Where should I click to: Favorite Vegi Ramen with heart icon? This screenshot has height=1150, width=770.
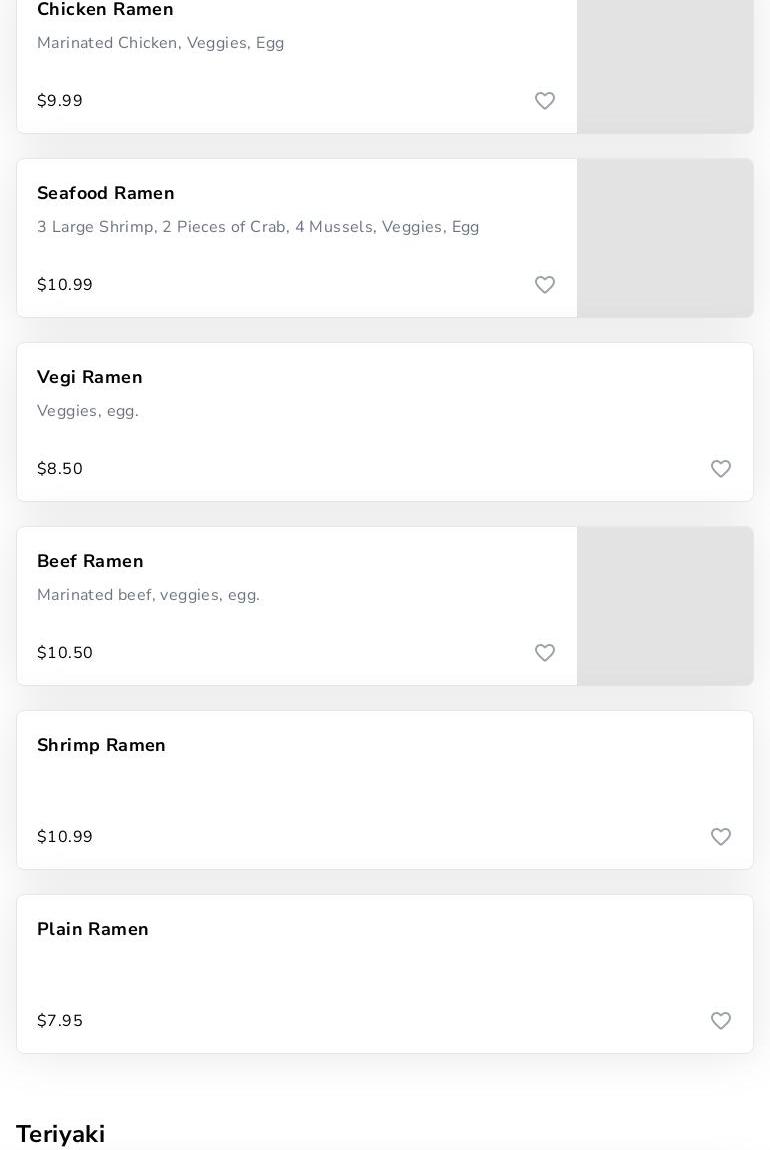pyautogui.click(x=721, y=469)
